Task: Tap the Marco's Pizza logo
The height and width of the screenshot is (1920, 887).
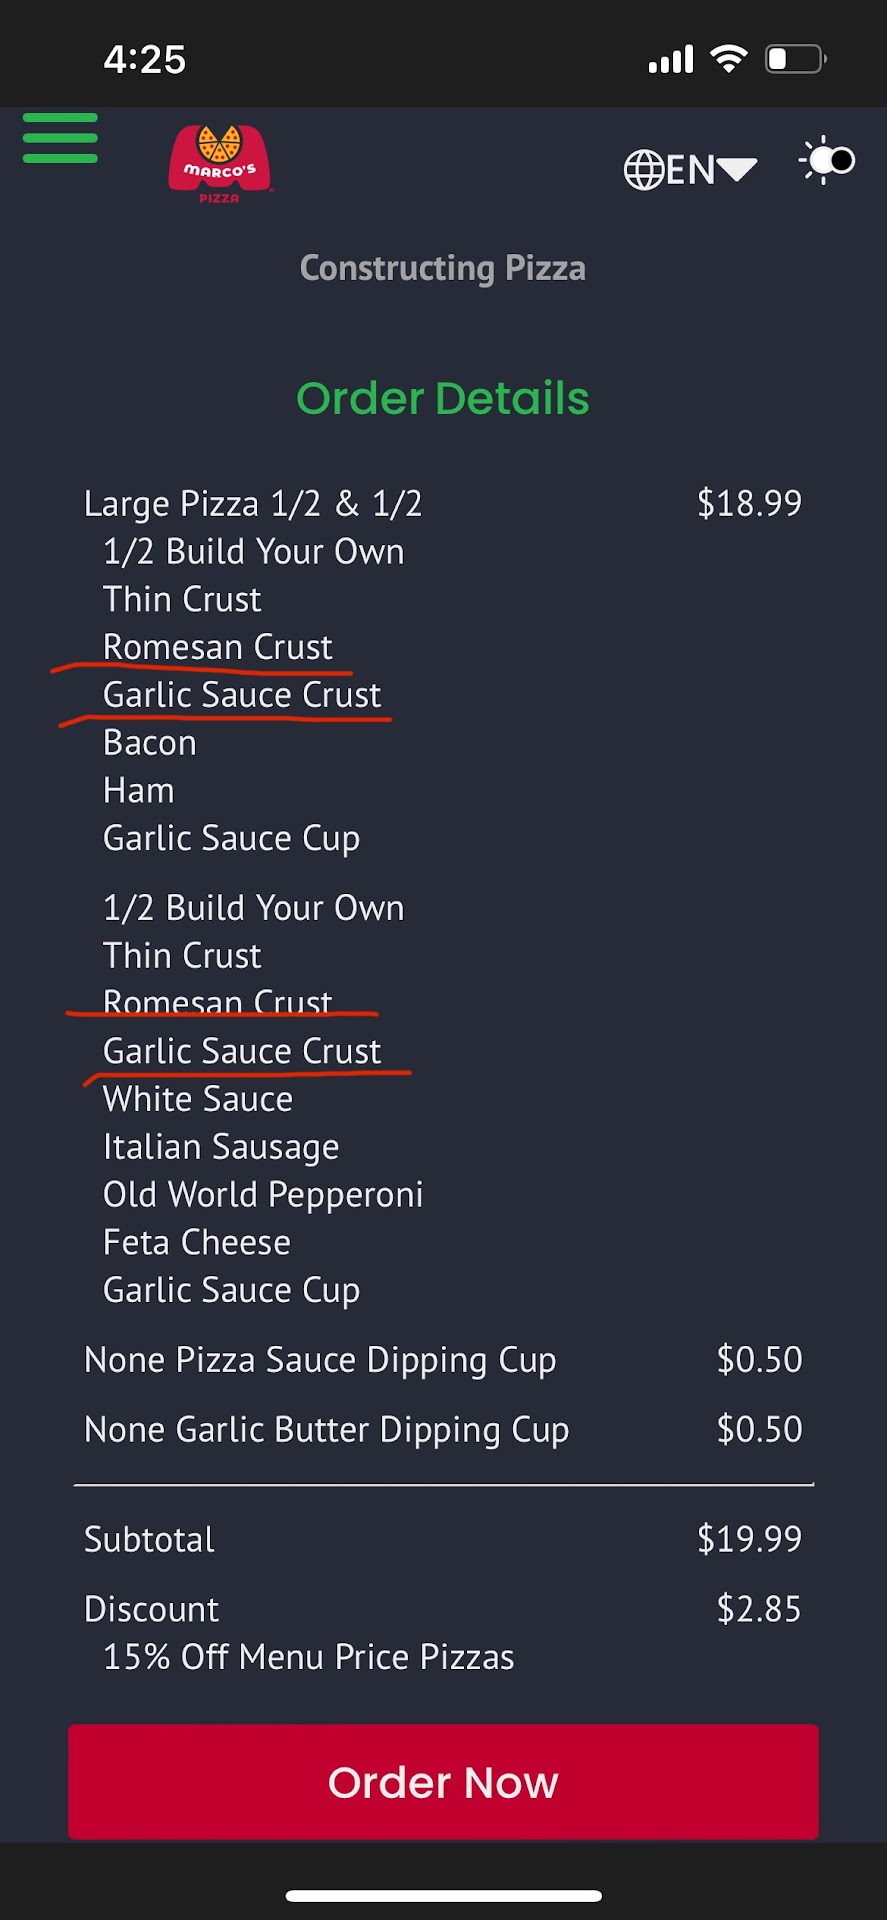Action: (220, 164)
